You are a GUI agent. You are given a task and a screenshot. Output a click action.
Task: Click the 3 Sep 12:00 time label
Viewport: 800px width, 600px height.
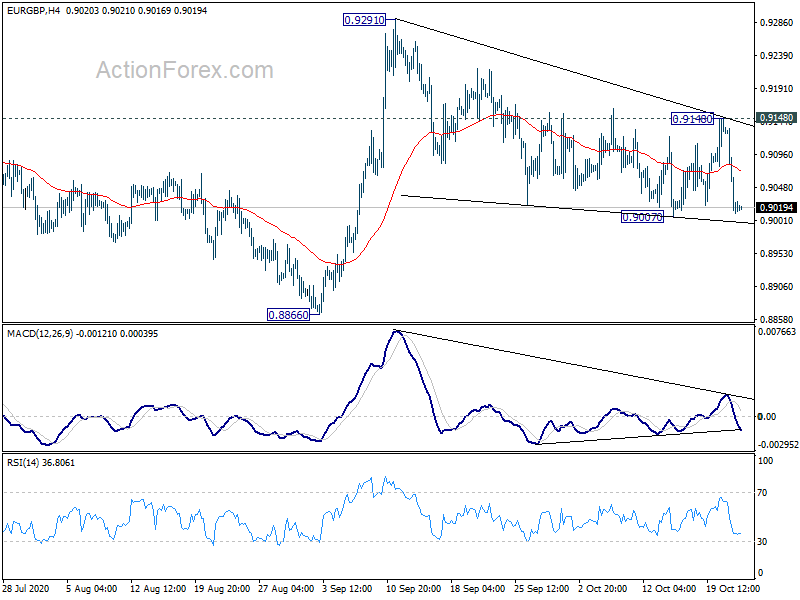coord(348,588)
